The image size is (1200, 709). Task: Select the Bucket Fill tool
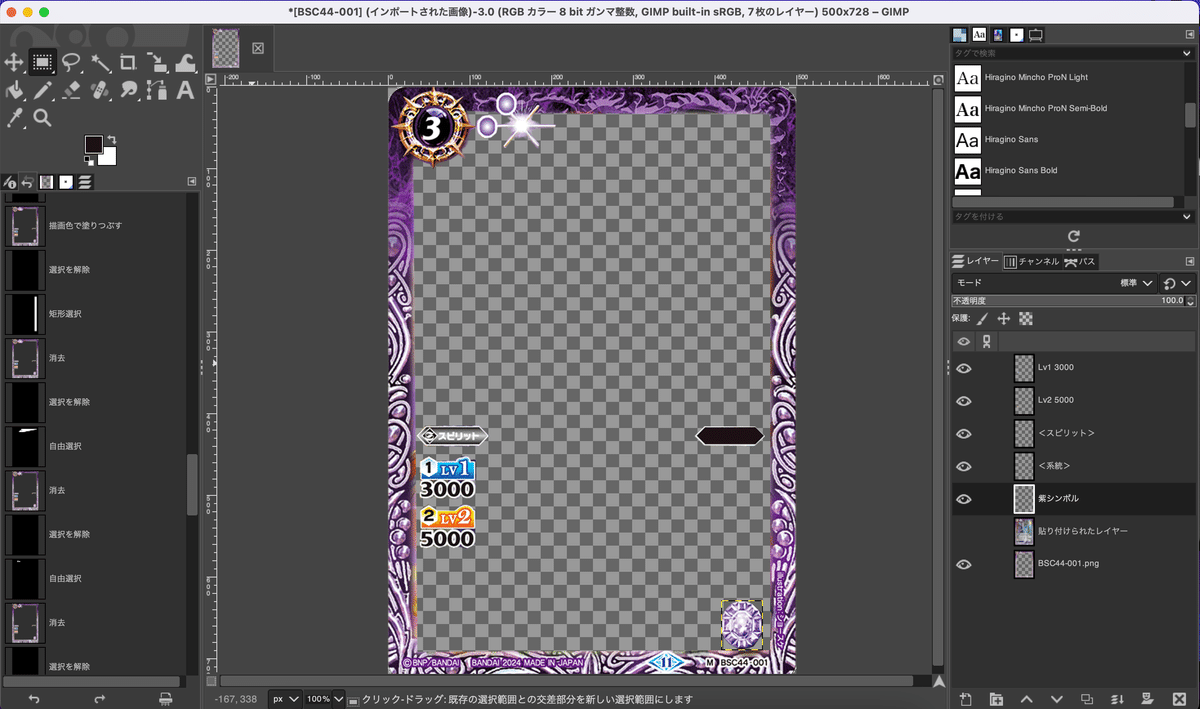coord(14,90)
